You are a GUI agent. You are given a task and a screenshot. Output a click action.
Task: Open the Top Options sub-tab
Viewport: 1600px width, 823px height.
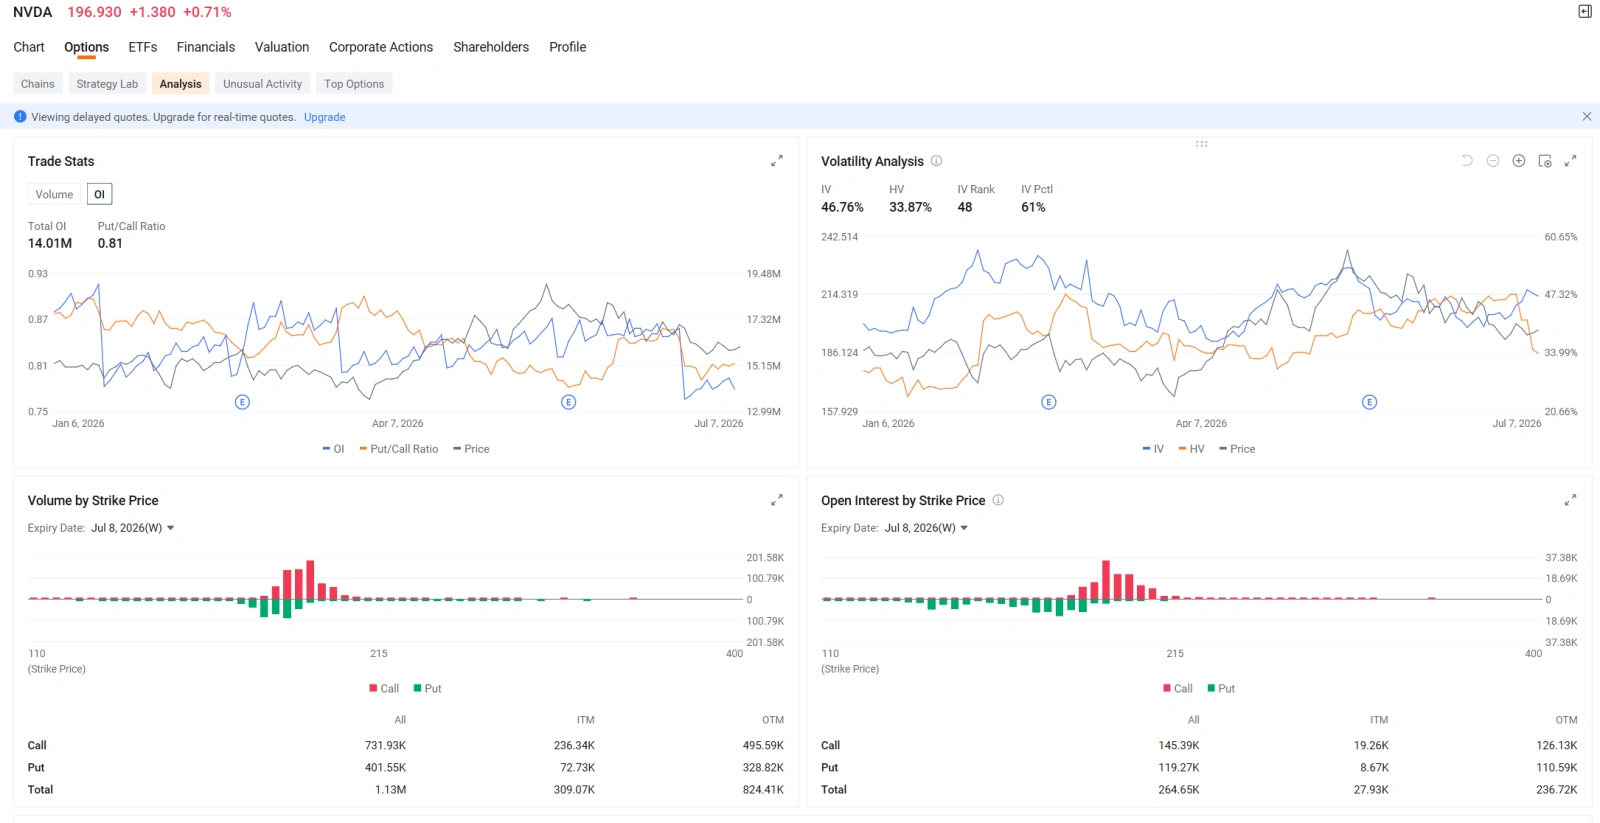pos(354,84)
